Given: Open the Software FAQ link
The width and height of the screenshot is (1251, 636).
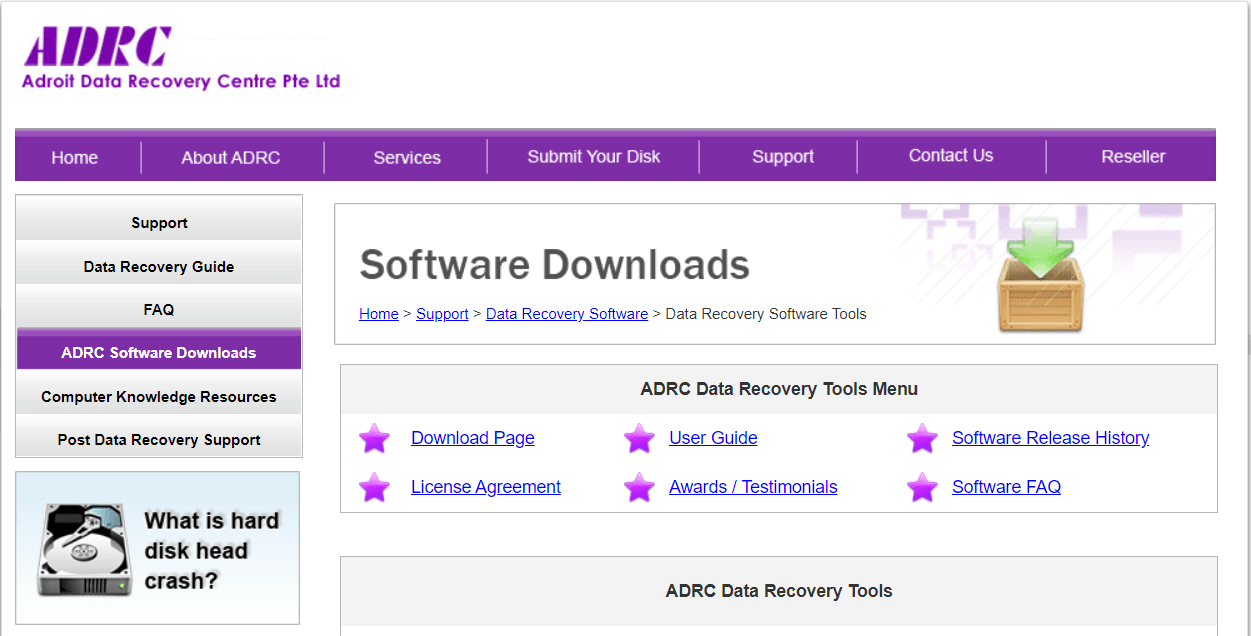Looking at the screenshot, I should click(x=1006, y=487).
